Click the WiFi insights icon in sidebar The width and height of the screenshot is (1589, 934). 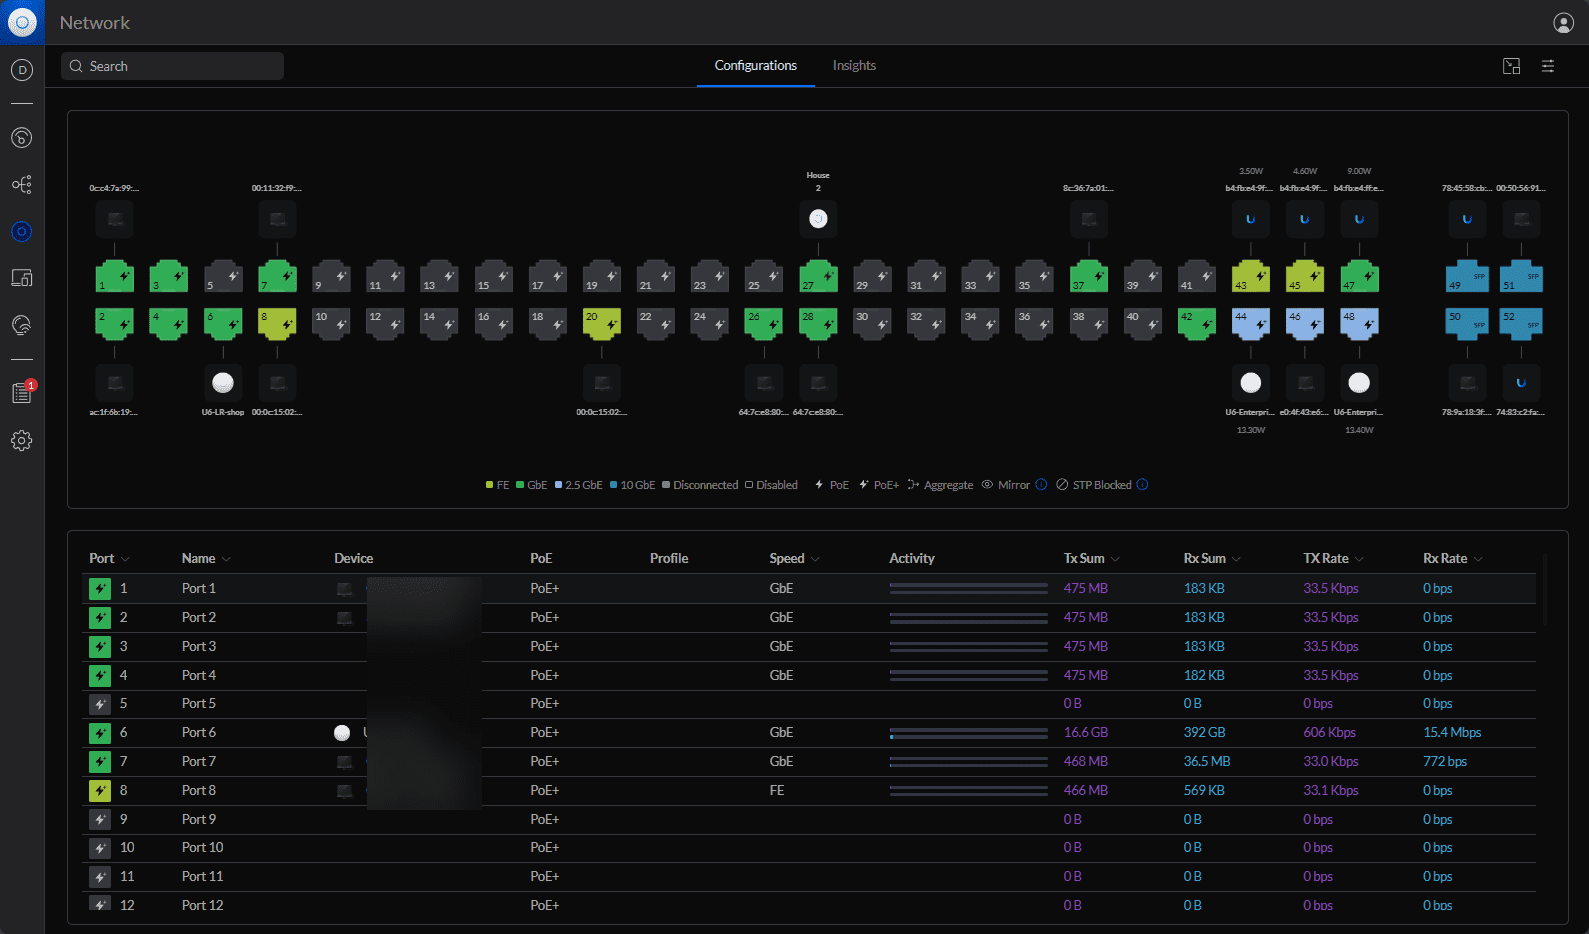[x=22, y=325]
